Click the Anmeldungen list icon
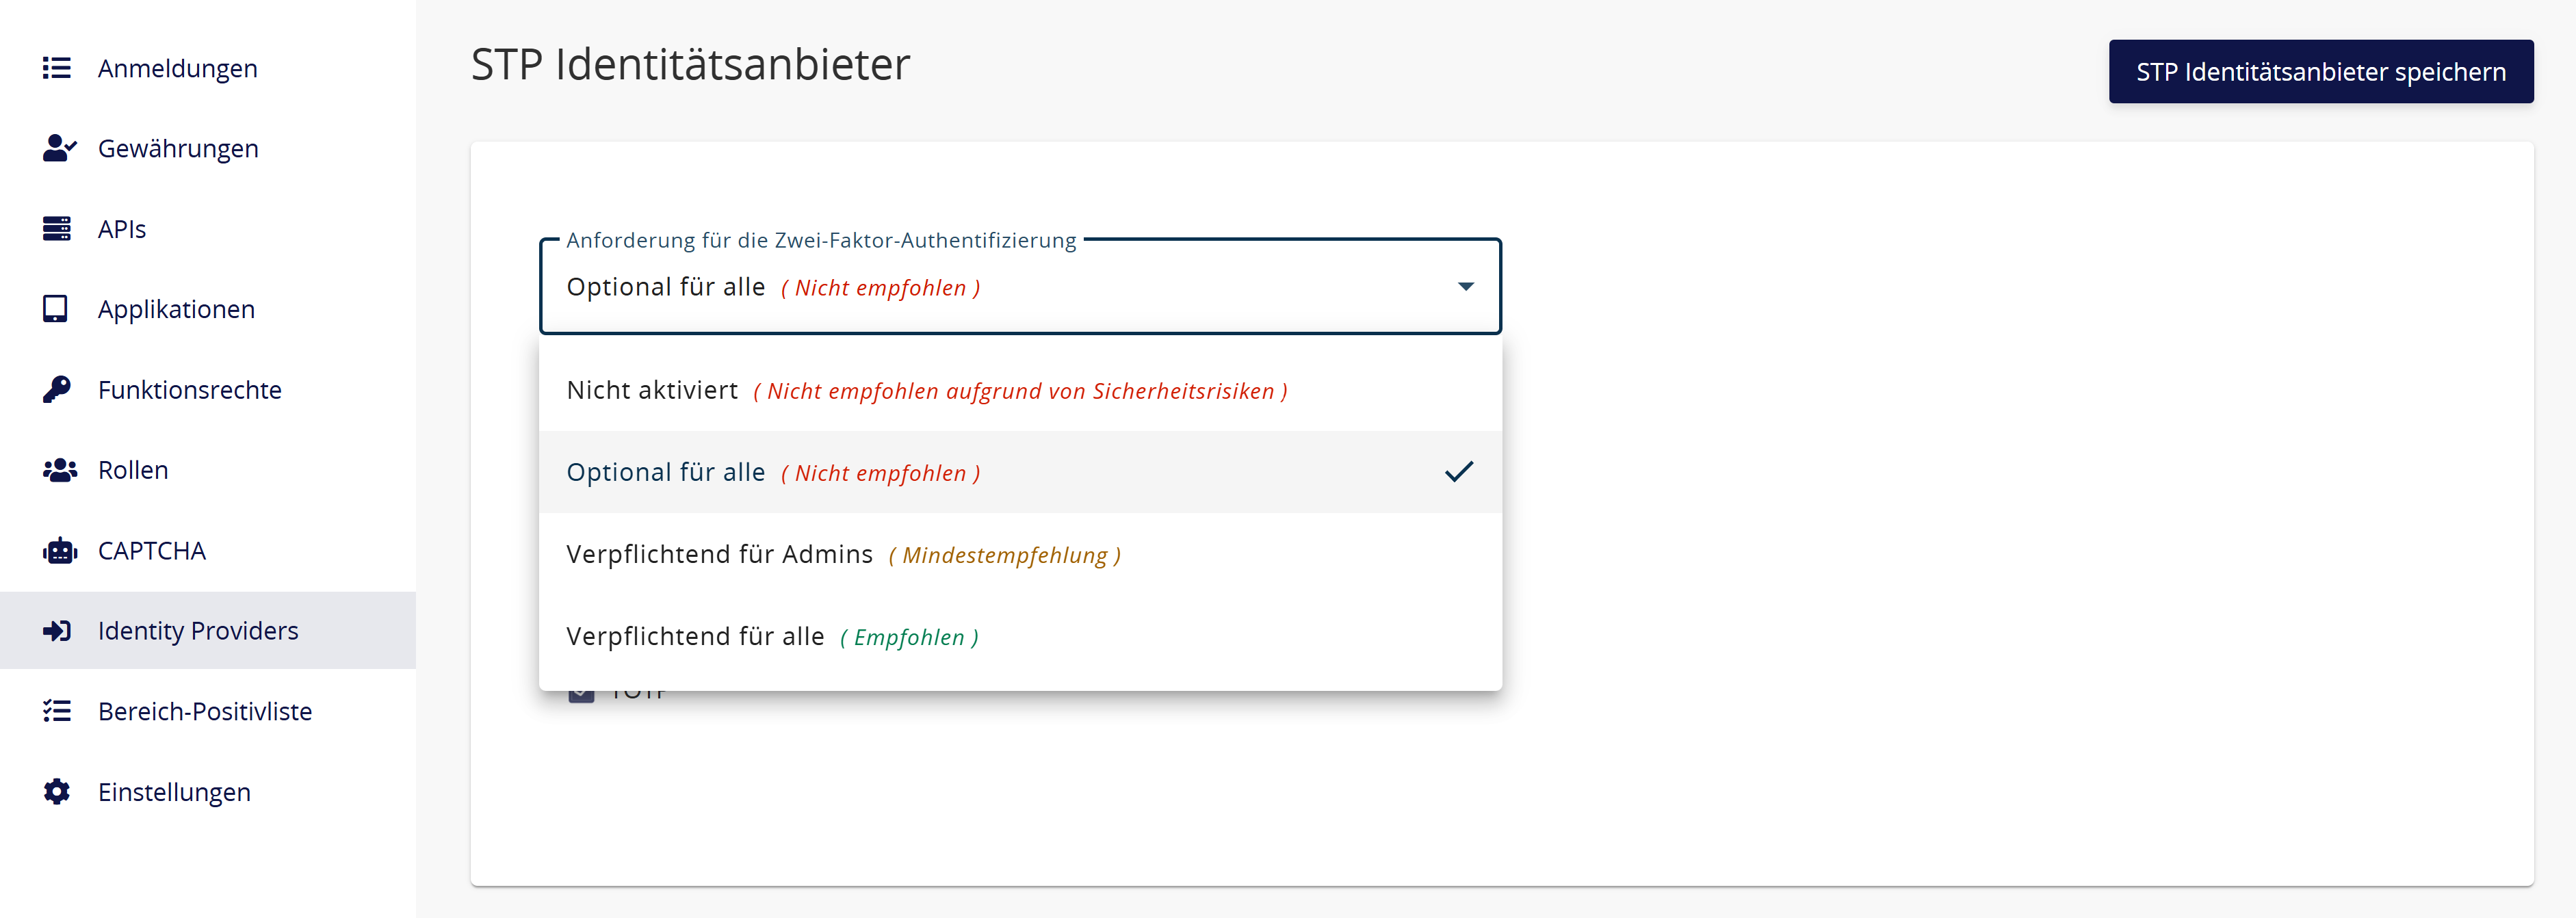 57,68
